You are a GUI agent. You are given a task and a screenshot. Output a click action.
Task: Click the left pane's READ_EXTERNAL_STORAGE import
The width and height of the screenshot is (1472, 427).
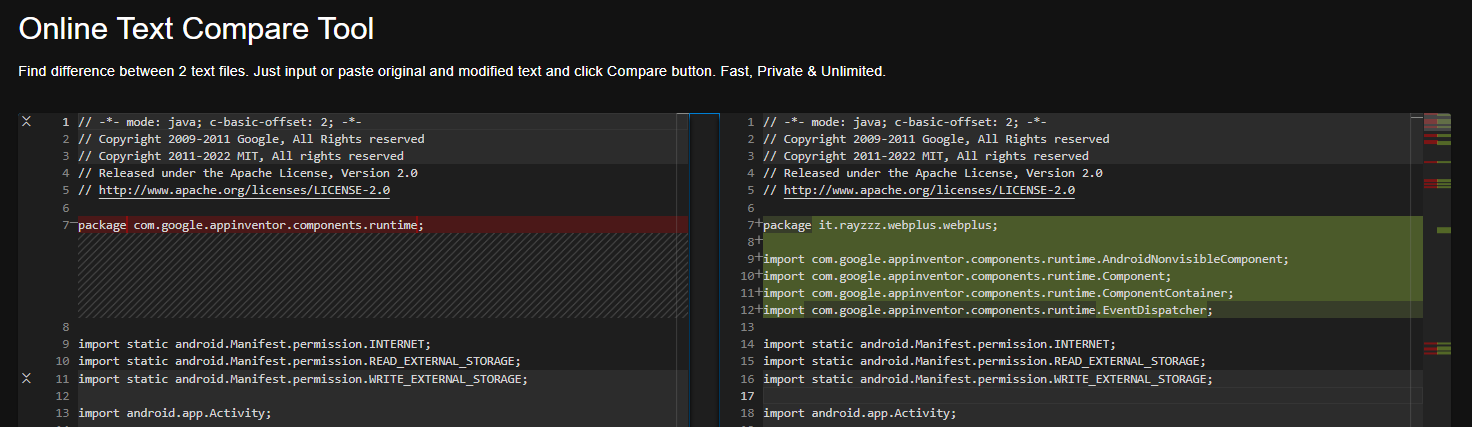pos(299,361)
